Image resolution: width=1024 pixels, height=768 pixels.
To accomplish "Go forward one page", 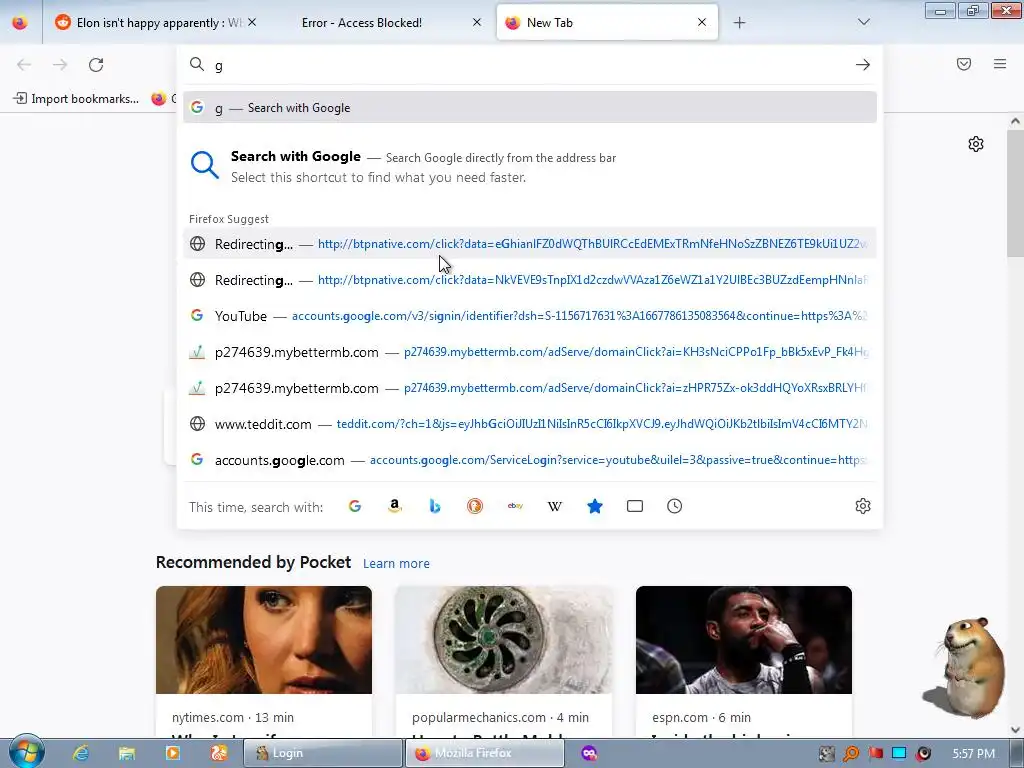I will click(x=60, y=65).
